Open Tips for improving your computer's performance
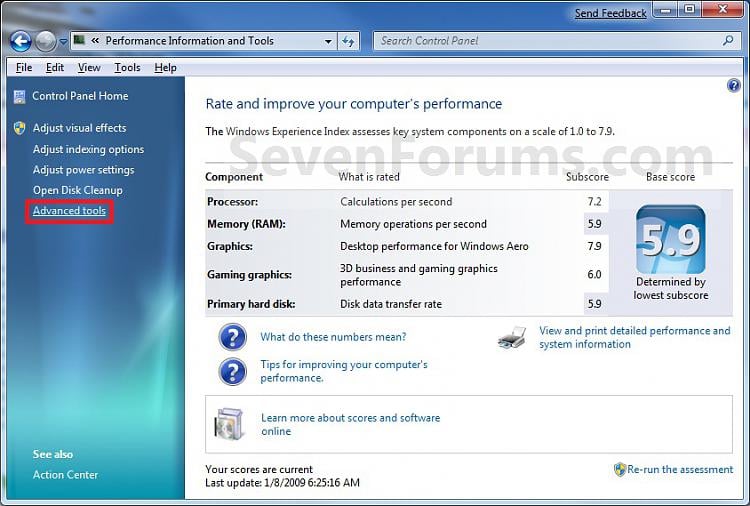 coord(344,371)
